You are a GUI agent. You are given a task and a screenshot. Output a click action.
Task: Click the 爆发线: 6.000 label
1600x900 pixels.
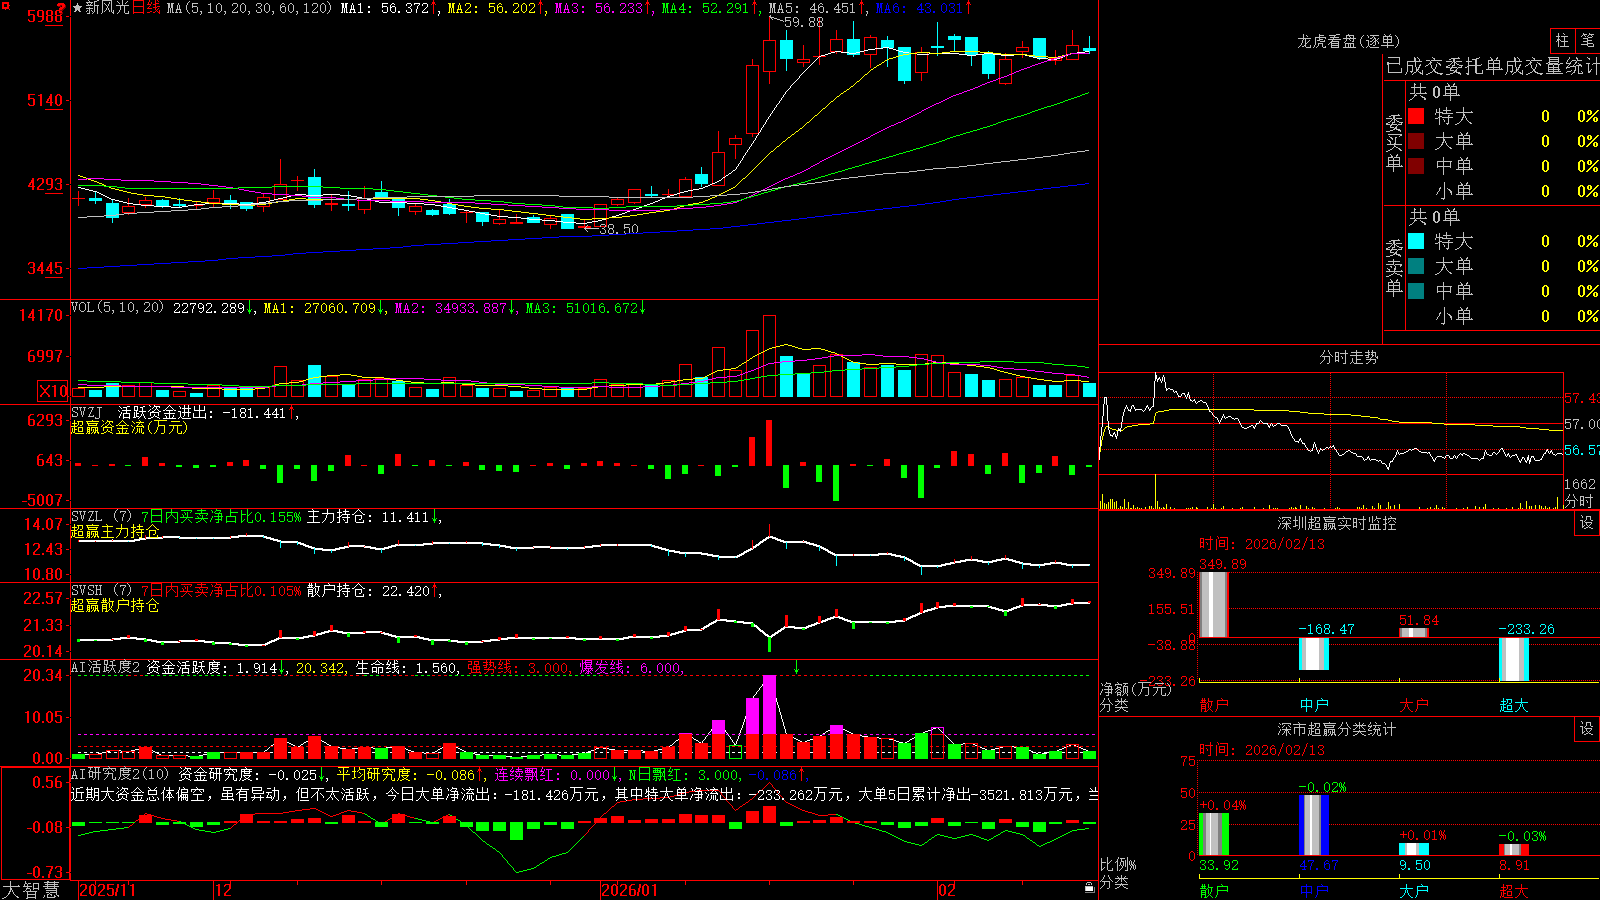click(x=631, y=667)
